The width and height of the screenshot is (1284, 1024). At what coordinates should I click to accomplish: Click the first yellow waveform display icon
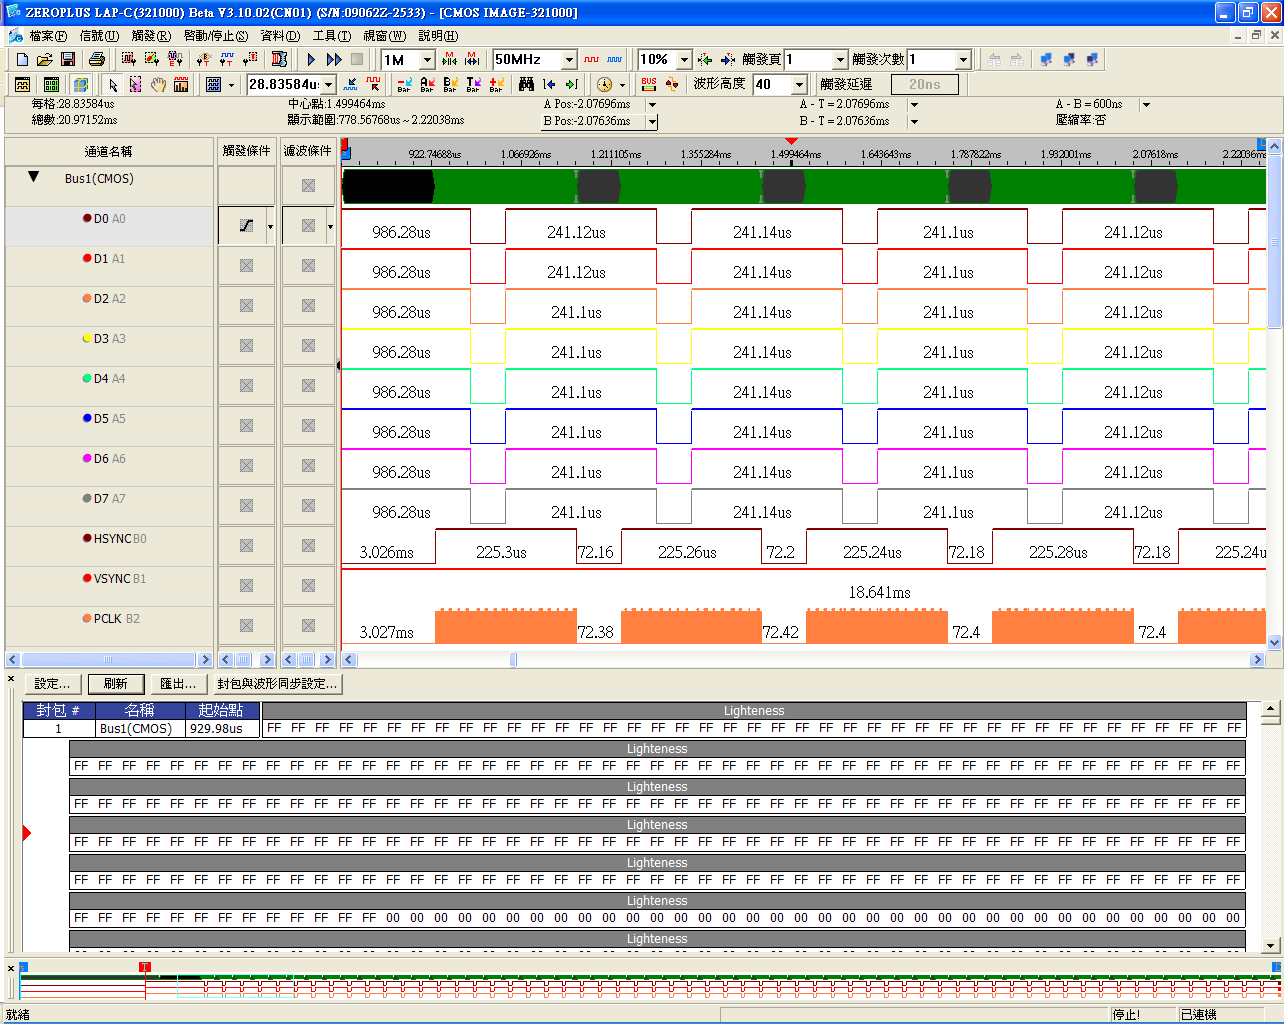(x=23, y=85)
